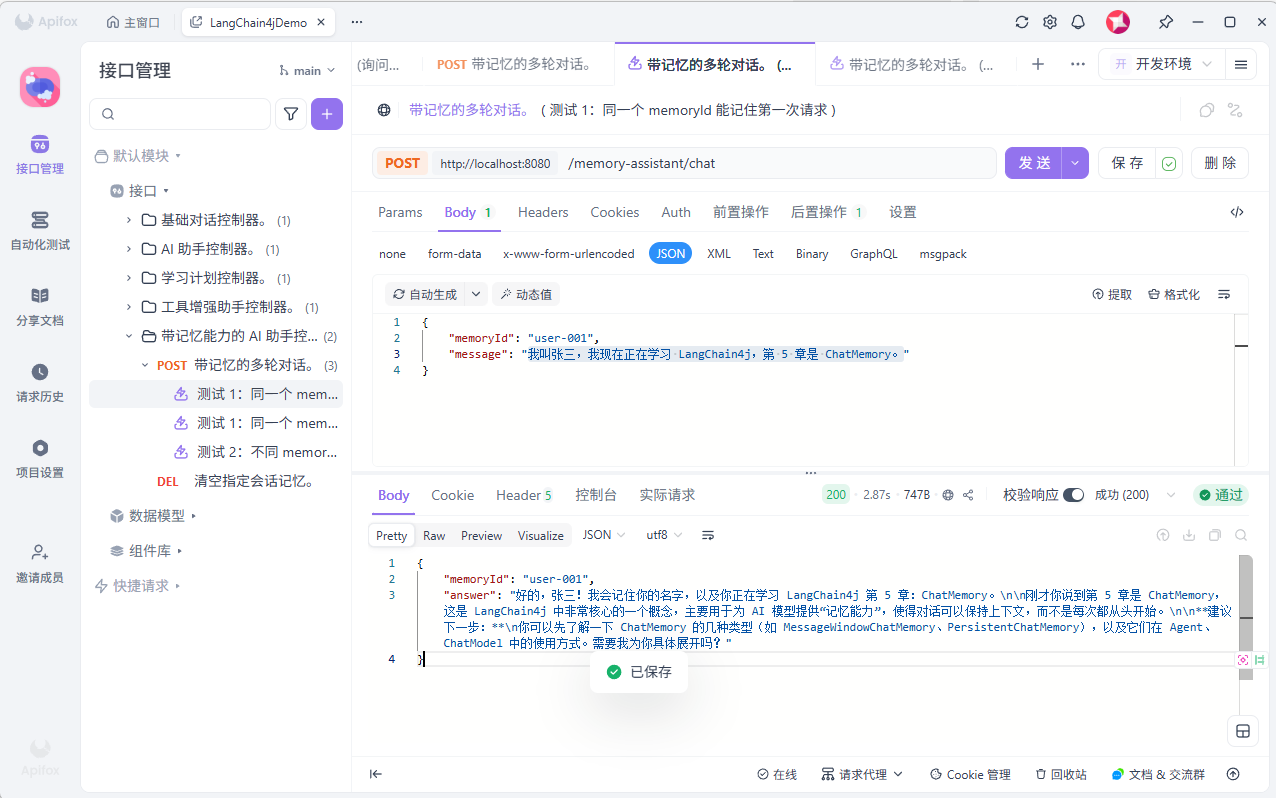Expand the 工具增强助手控制器 folder
The width and height of the screenshot is (1276, 798).
(128, 307)
